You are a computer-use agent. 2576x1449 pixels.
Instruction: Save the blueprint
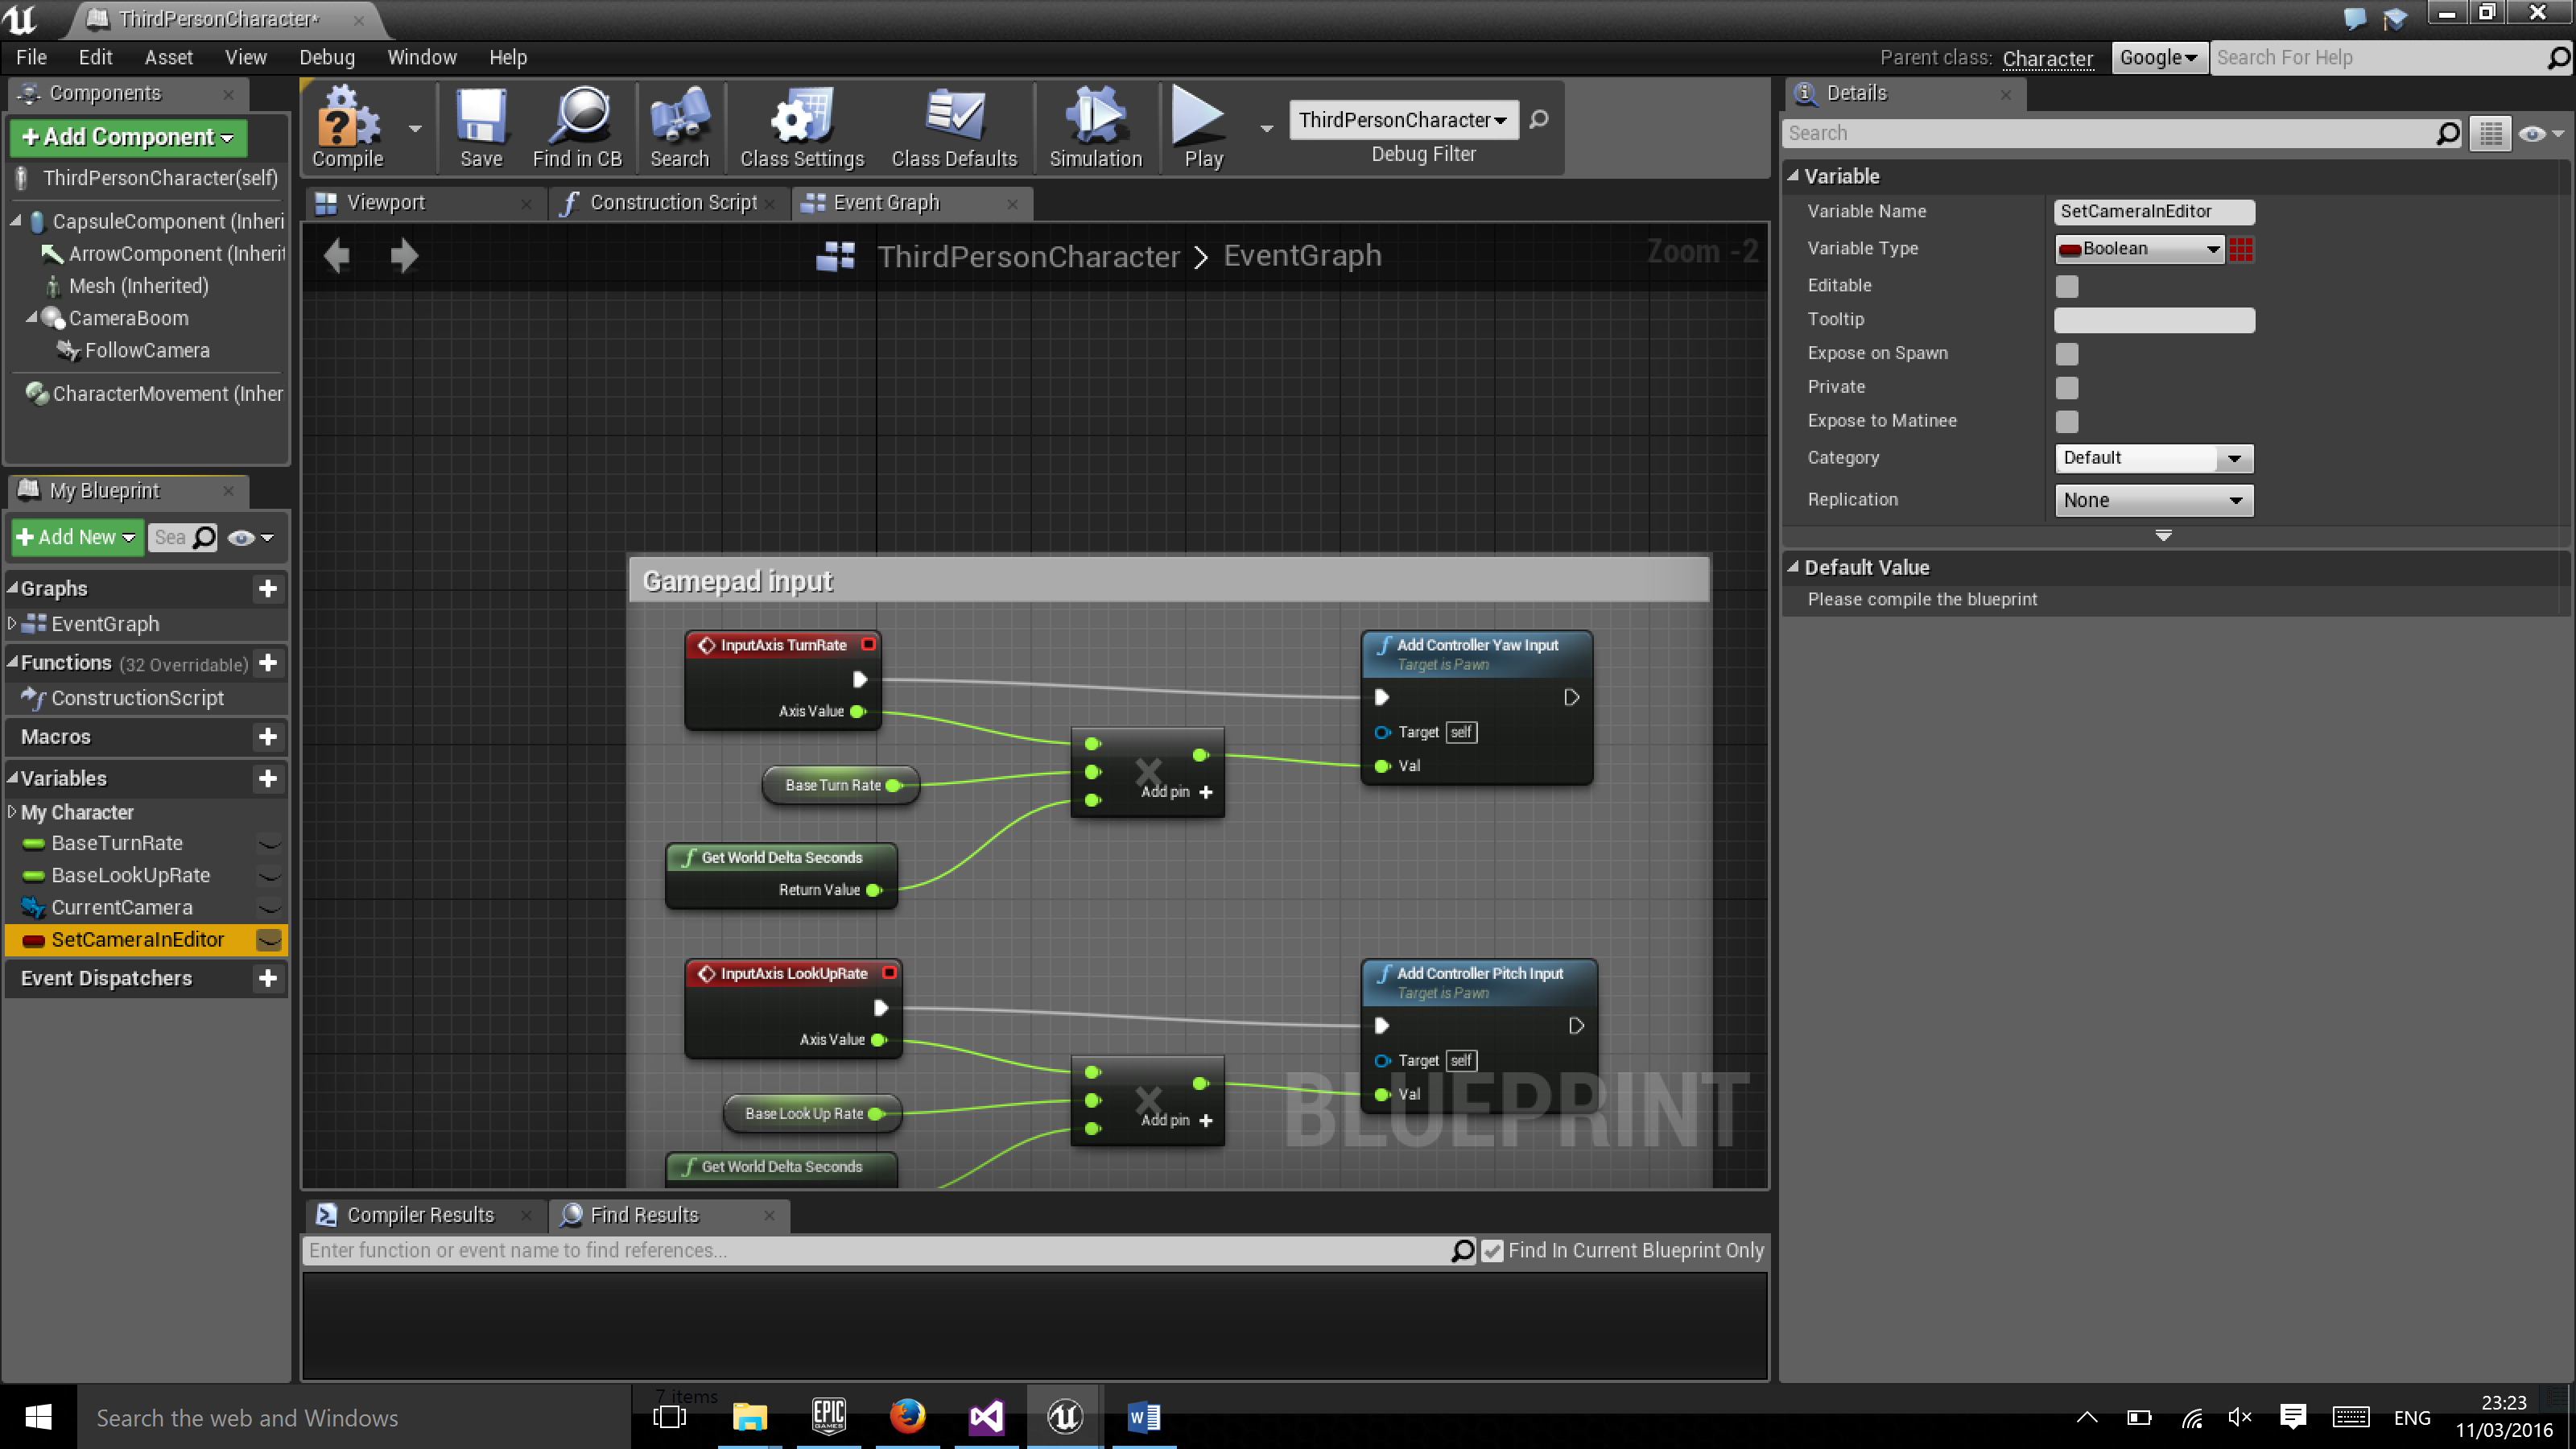481,128
